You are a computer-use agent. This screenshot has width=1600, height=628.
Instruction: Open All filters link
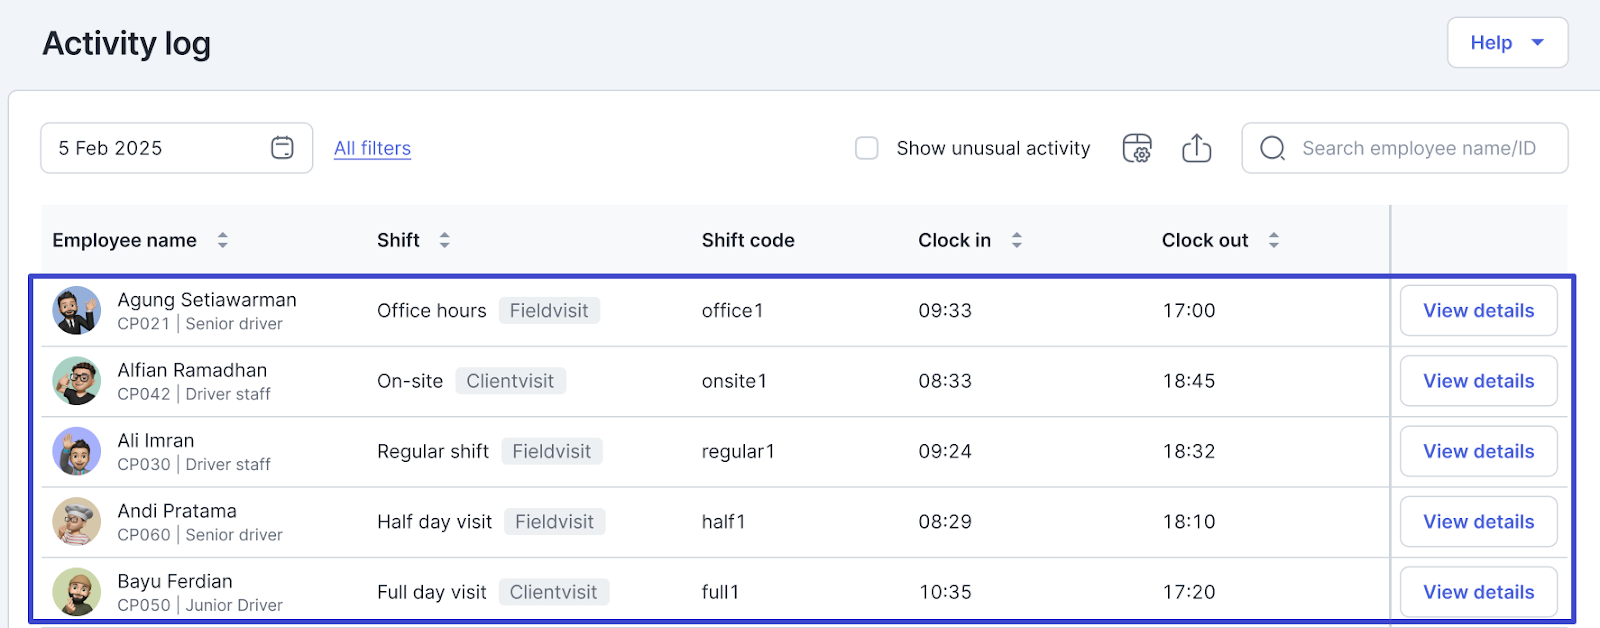(372, 148)
